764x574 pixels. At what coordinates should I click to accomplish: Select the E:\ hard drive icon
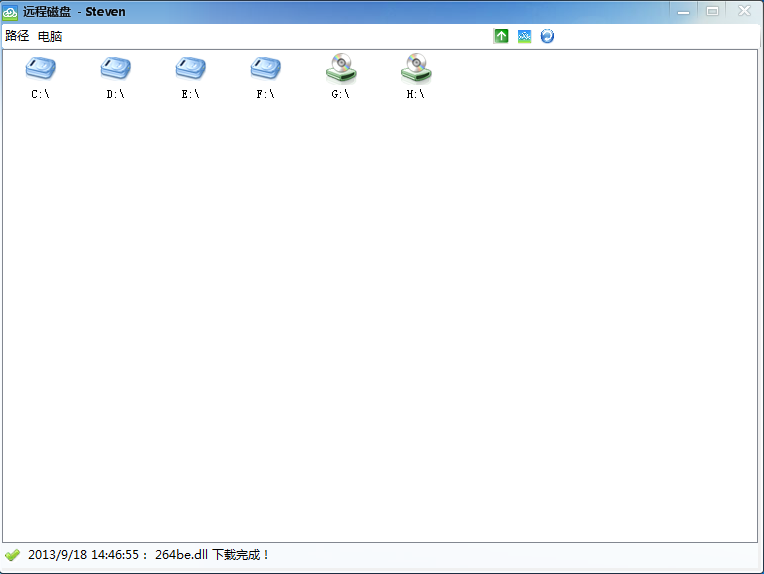click(191, 68)
